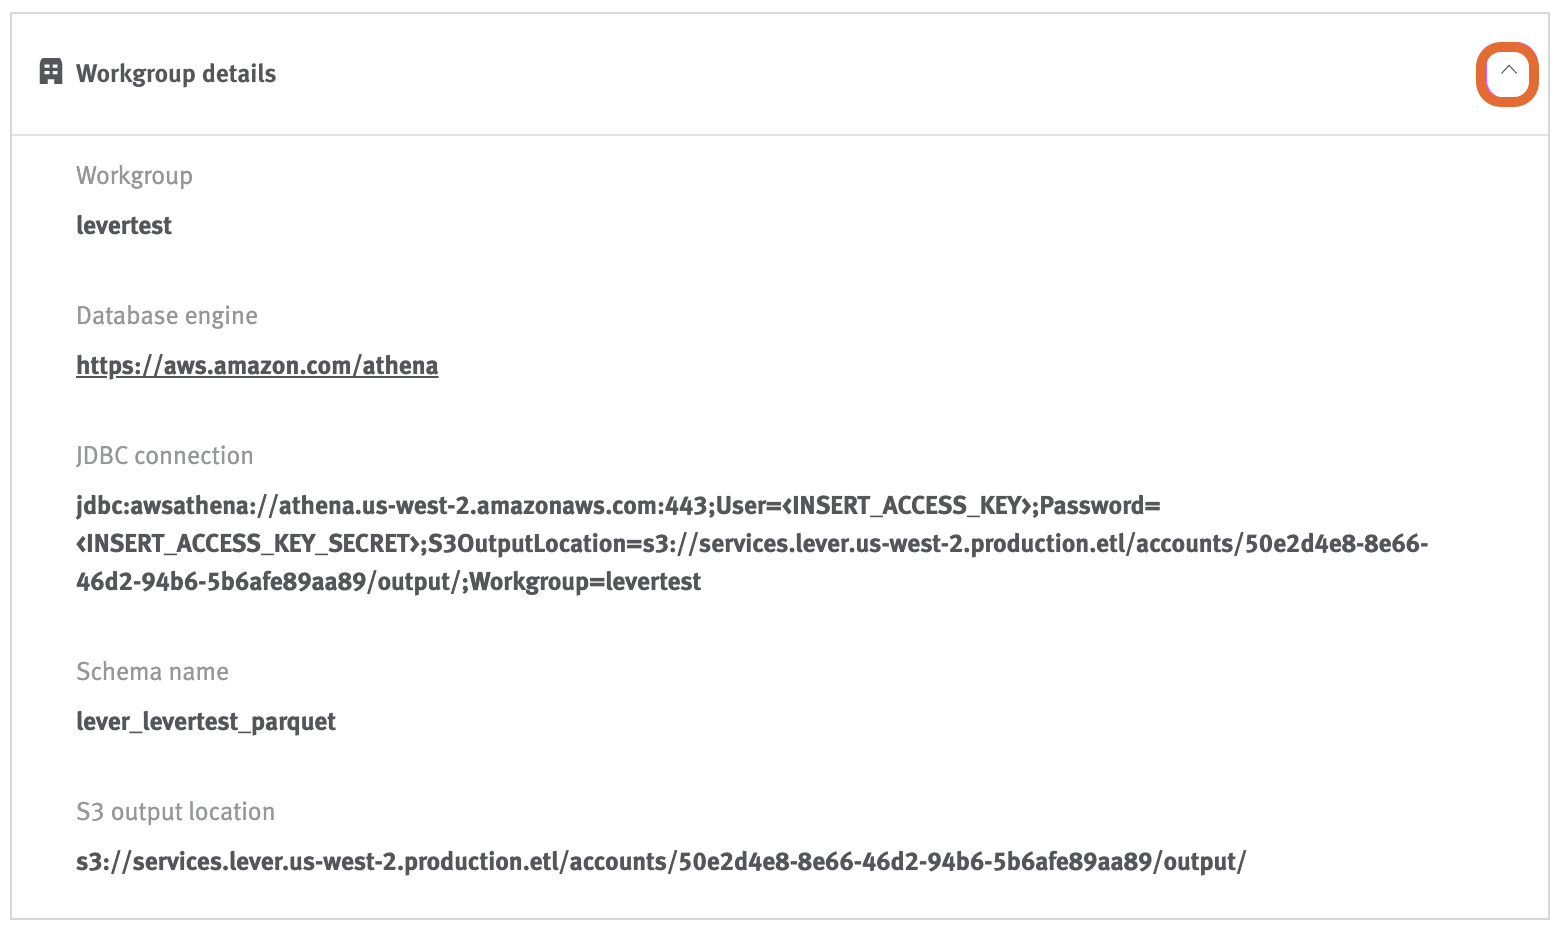Viewport: 1560px width, 928px height.
Task: Click the Schema name label
Action: (x=152, y=671)
